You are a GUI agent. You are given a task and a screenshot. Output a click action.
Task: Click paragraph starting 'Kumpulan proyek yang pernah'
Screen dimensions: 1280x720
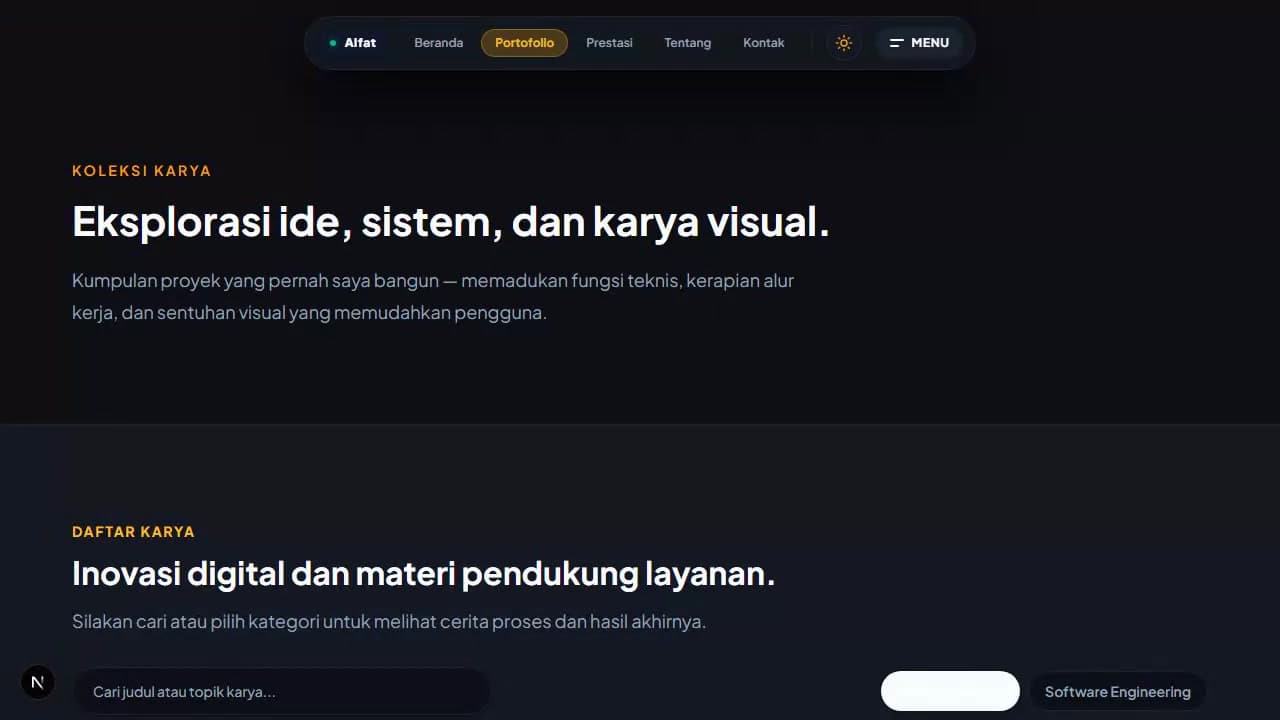(433, 297)
